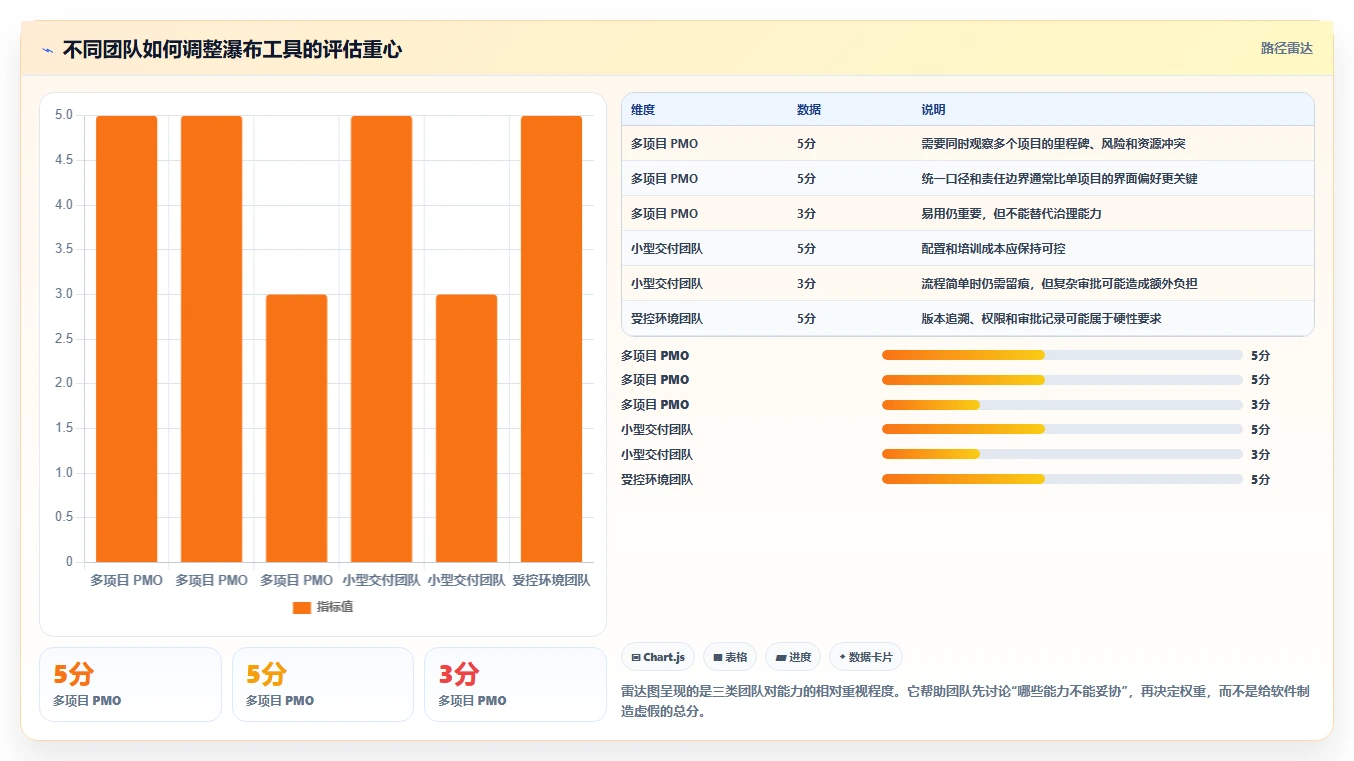The height and width of the screenshot is (761, 1354).
Task: Click the 表格 tag chip
Action: (x=730, y=657)
